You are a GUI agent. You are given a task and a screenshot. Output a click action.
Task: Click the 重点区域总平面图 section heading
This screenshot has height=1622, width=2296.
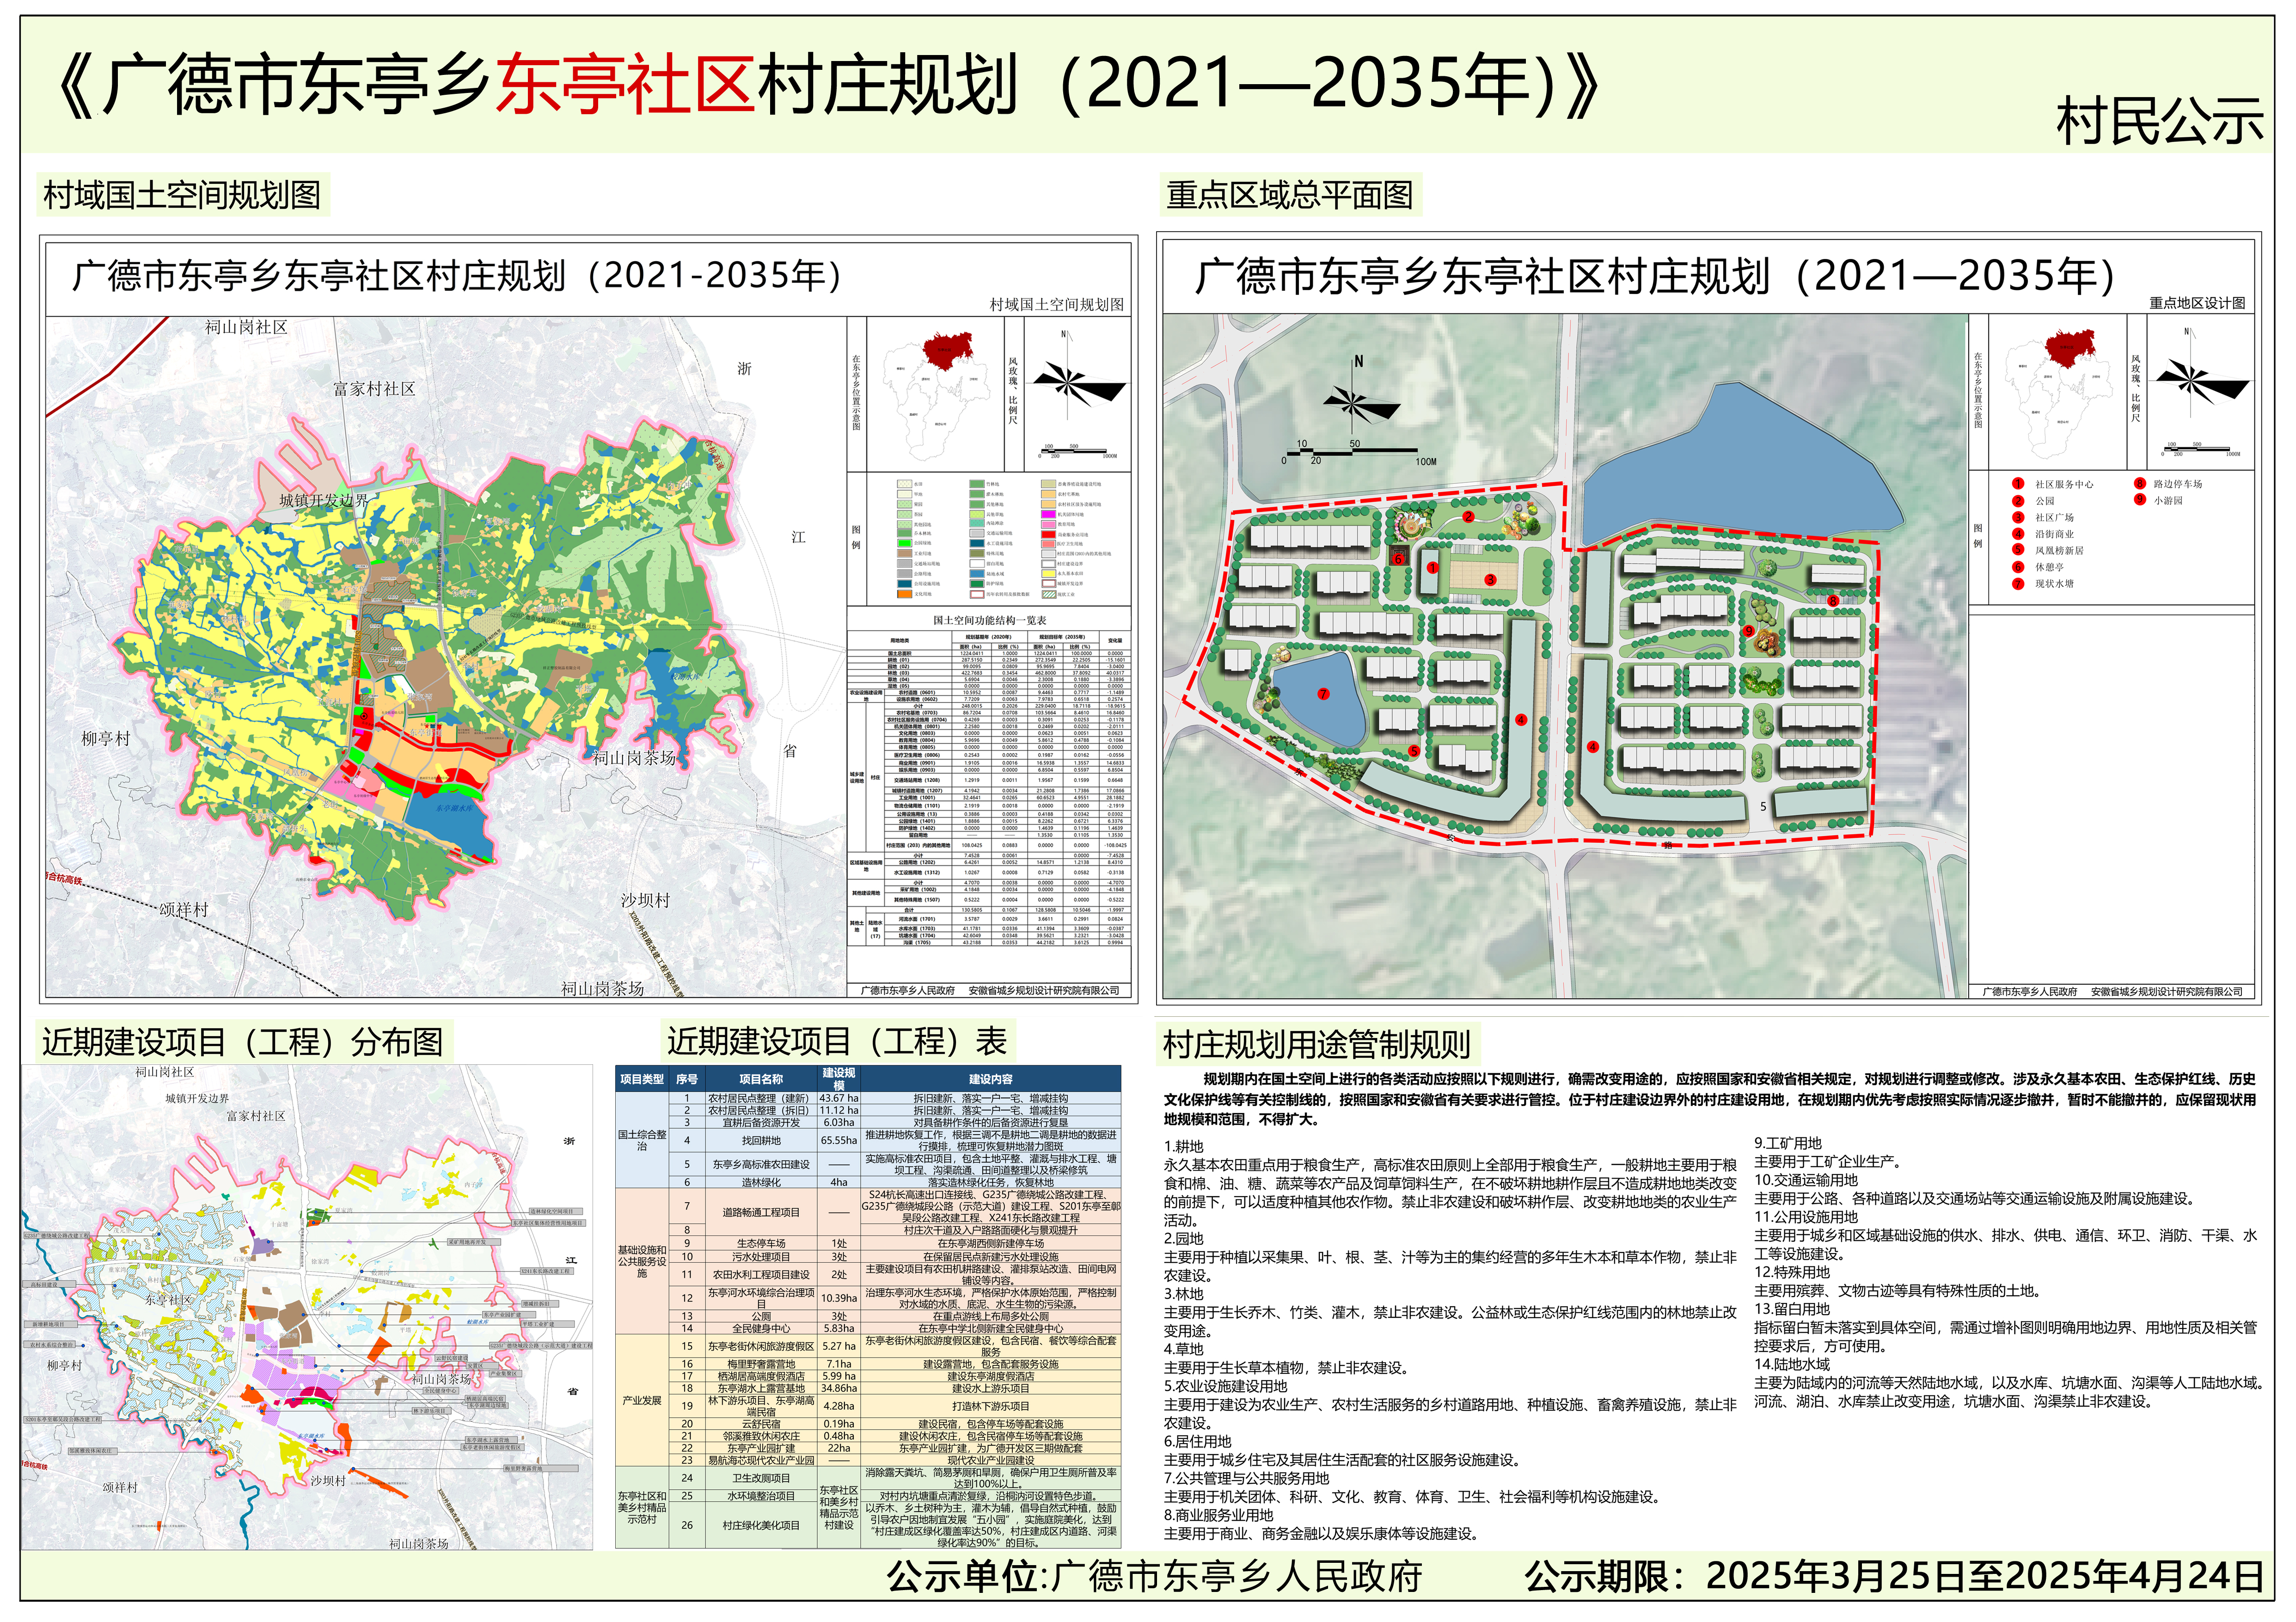[x=1289, y=195]
